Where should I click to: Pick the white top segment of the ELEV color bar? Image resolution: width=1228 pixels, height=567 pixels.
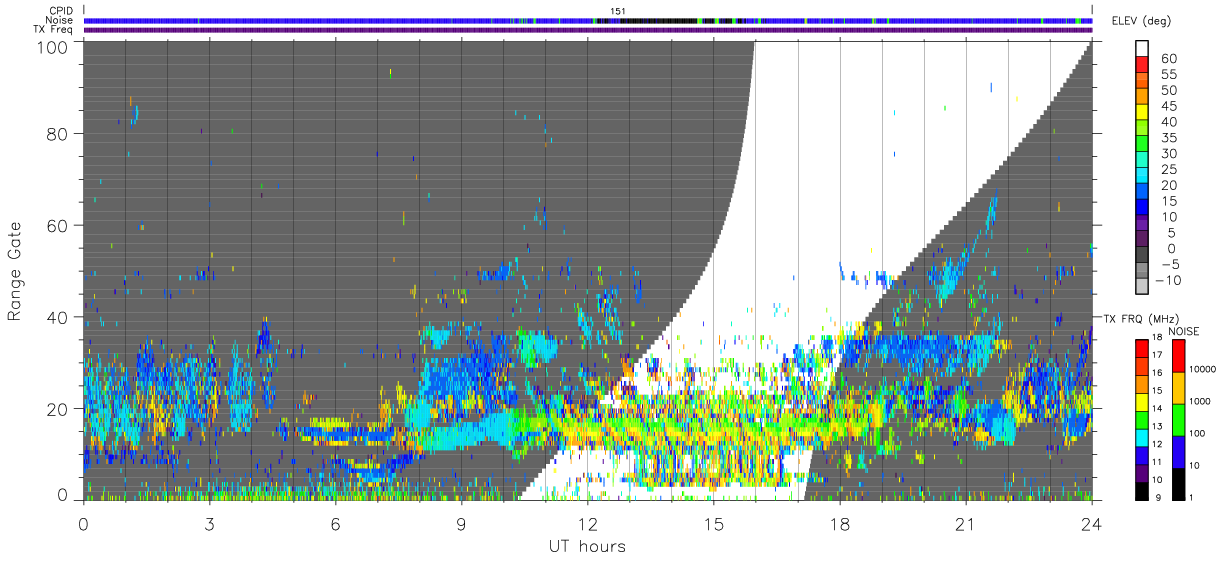tap(1143, 48)
